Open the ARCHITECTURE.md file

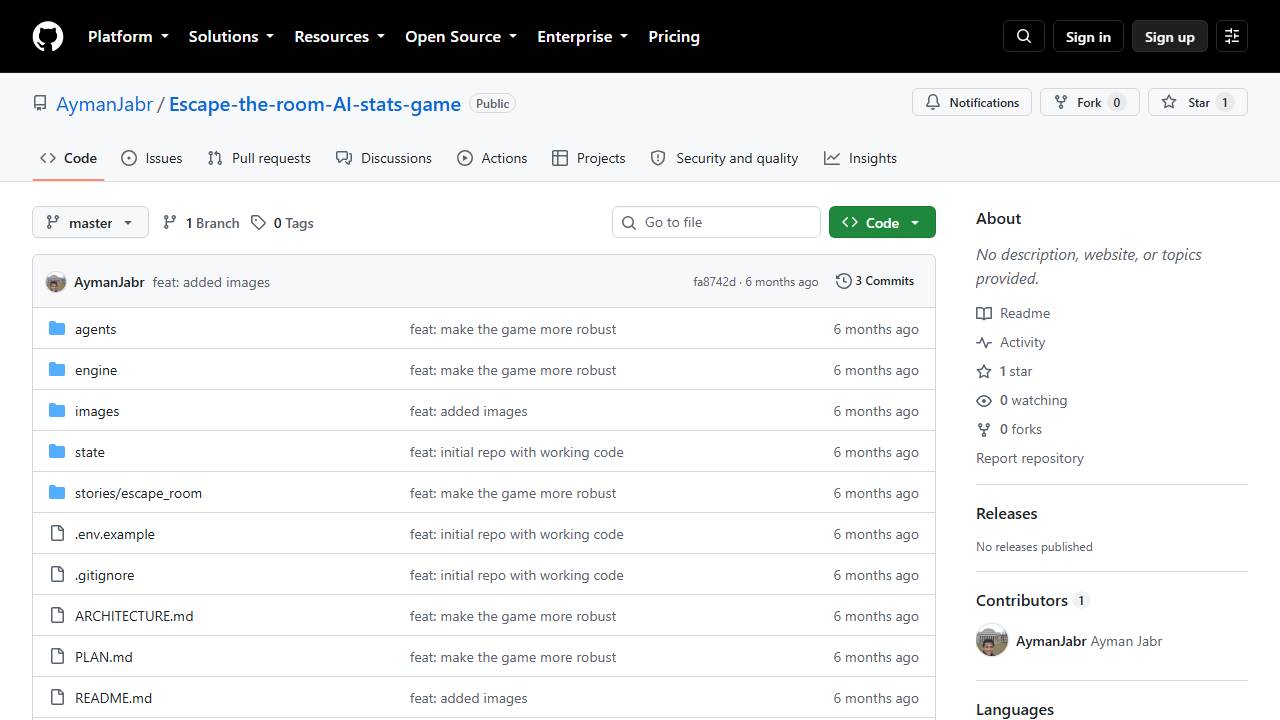134,616
